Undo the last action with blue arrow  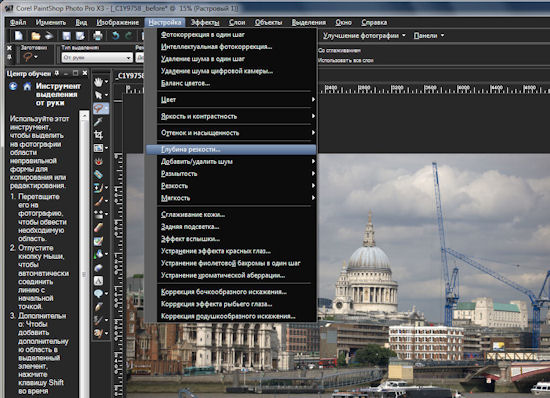click(x=115, y=35)
